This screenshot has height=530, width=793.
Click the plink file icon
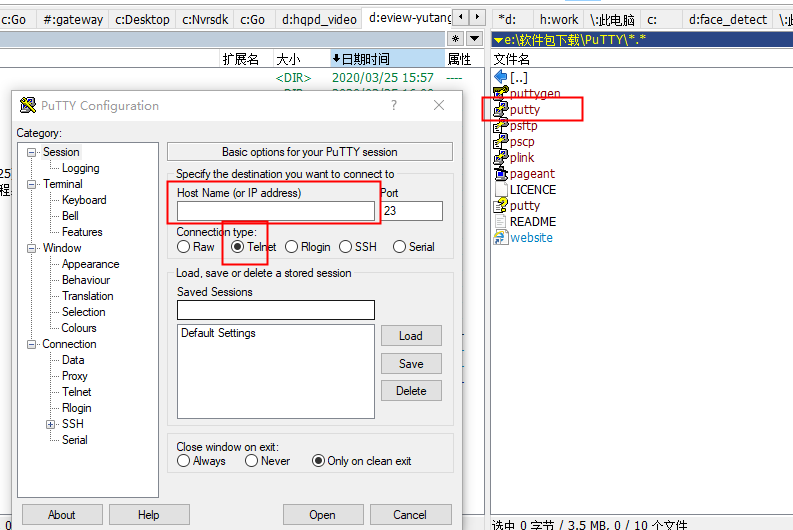click(x=501, y=158)
